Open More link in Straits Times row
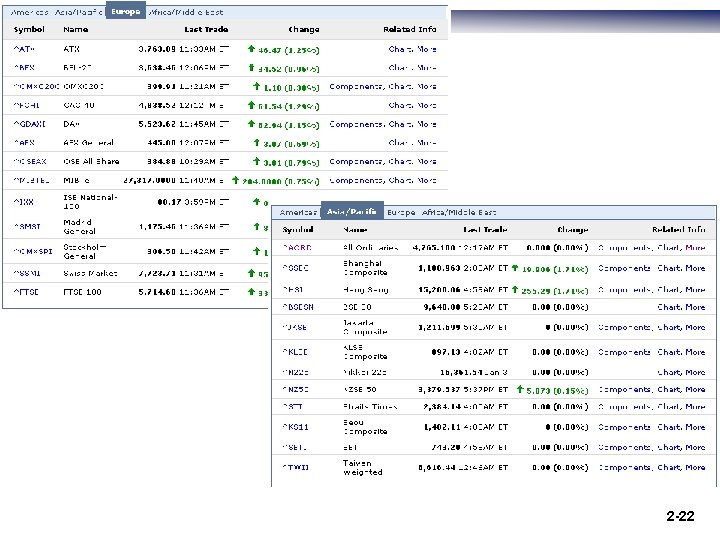 (x=695, y=406)
